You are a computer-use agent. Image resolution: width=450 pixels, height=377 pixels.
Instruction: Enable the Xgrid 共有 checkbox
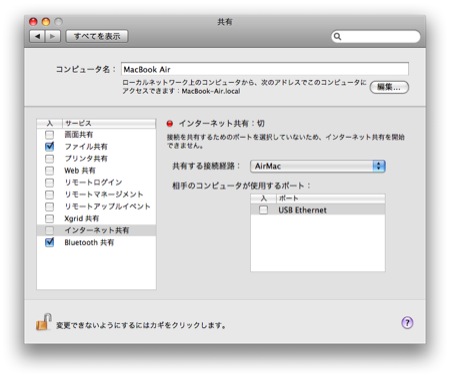coord(49,219)
